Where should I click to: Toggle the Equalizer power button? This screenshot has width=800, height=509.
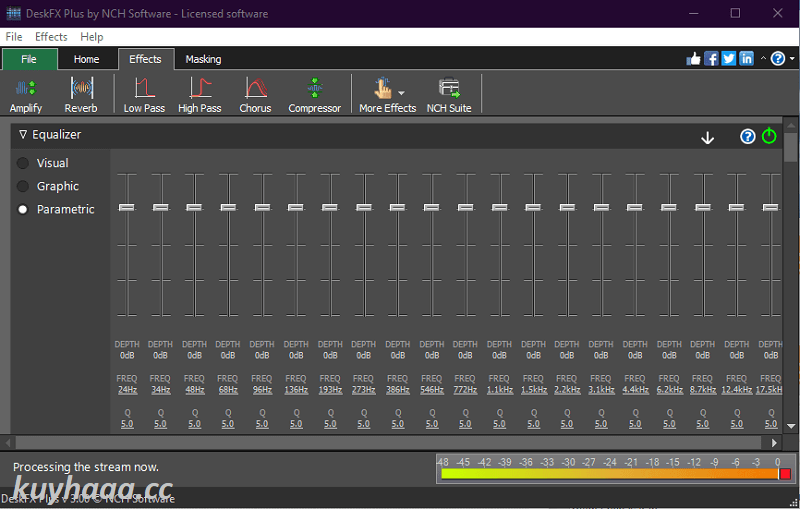769,136
